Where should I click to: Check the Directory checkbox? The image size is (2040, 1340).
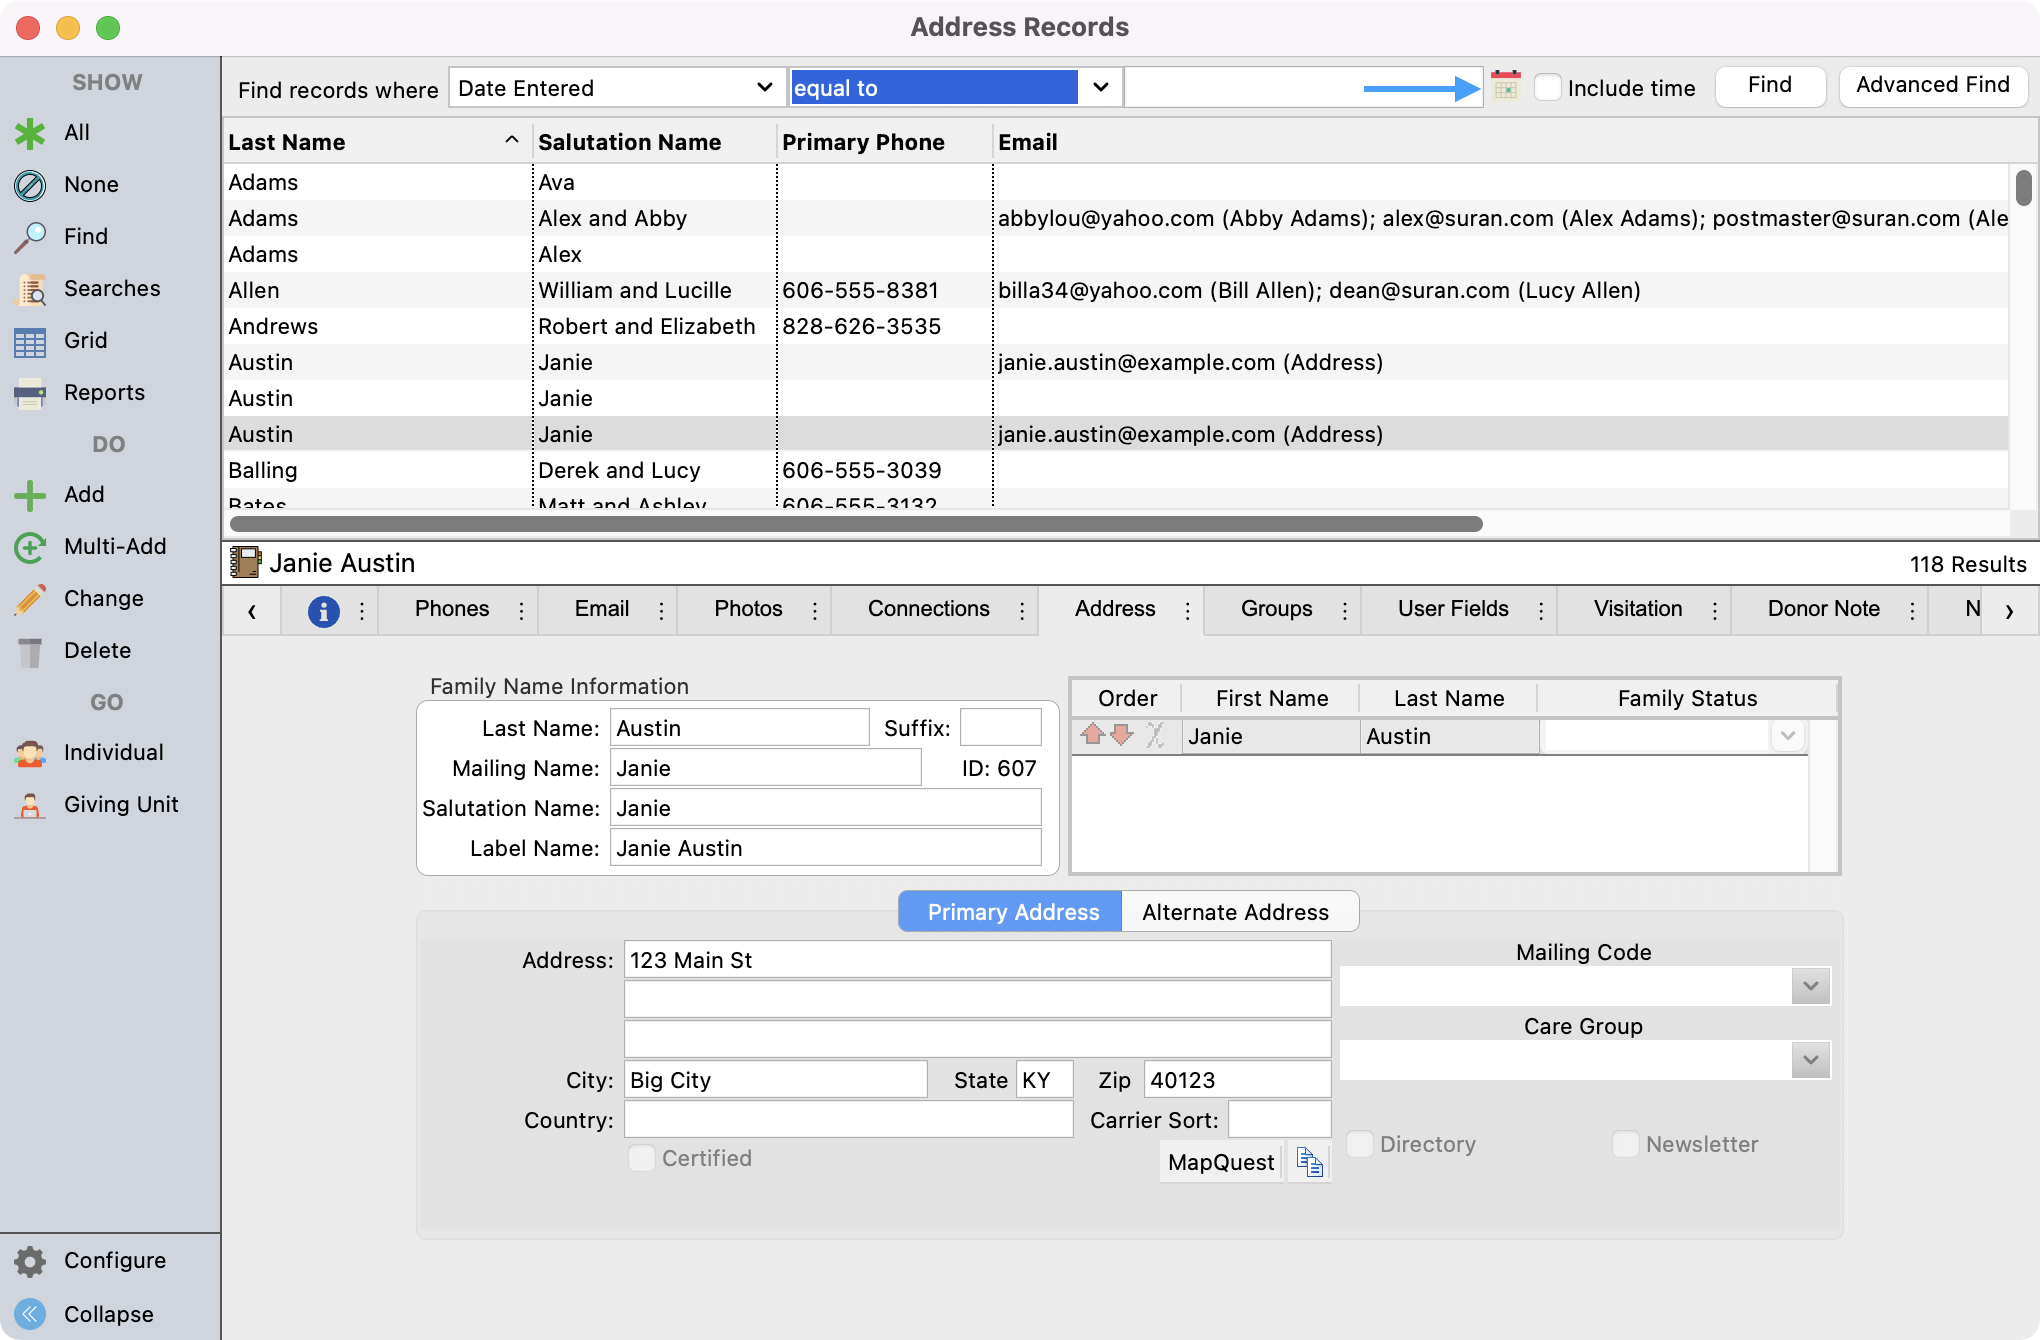coord(1360,1144)
